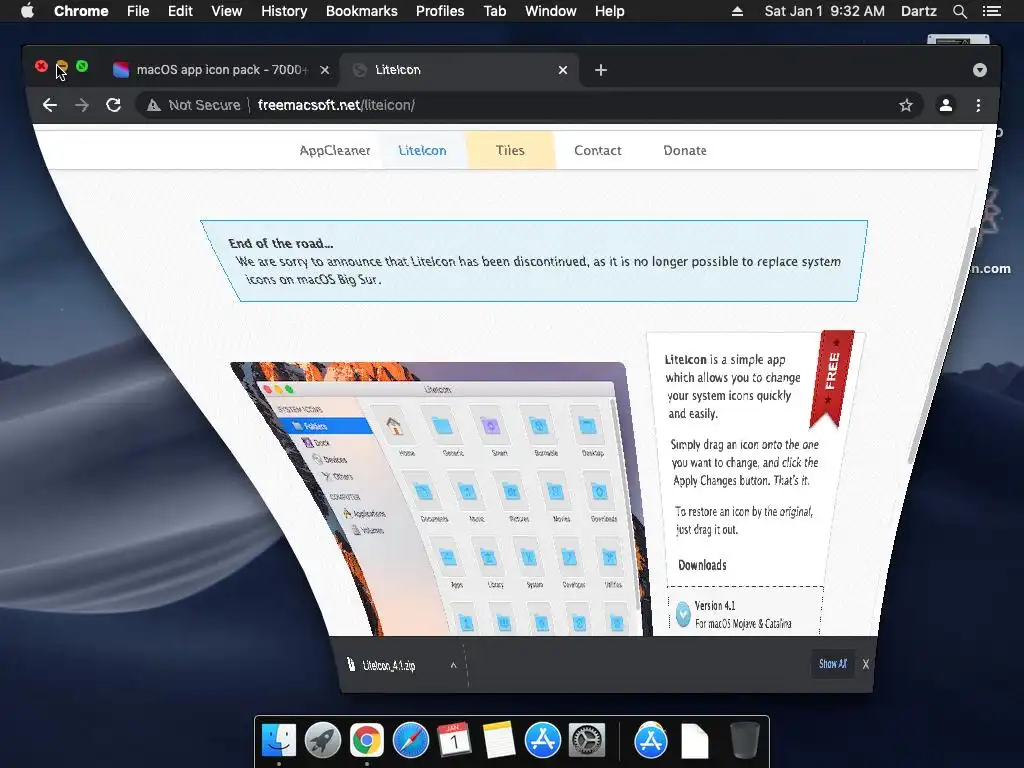Open Finder from the Dock

coord(279,741)
